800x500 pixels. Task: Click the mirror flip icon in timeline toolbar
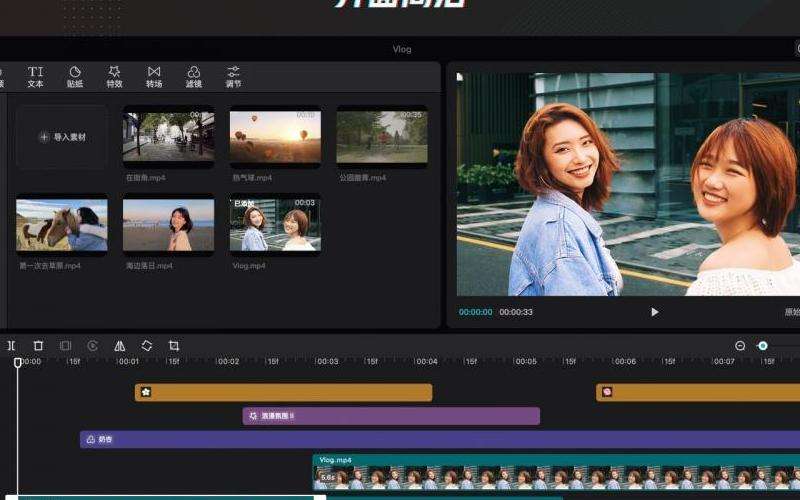tap(119, 346)
